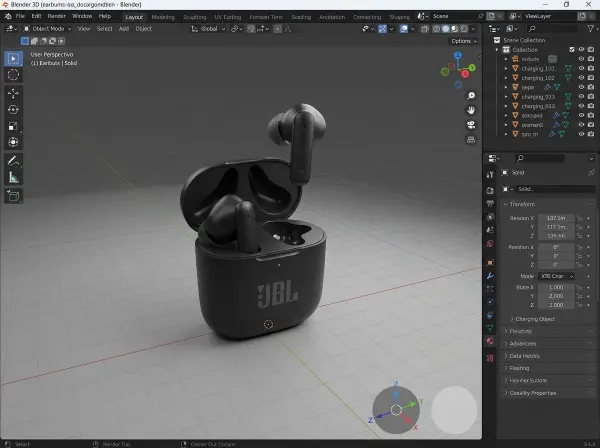Open the viewport Add menu

point(124,29)
